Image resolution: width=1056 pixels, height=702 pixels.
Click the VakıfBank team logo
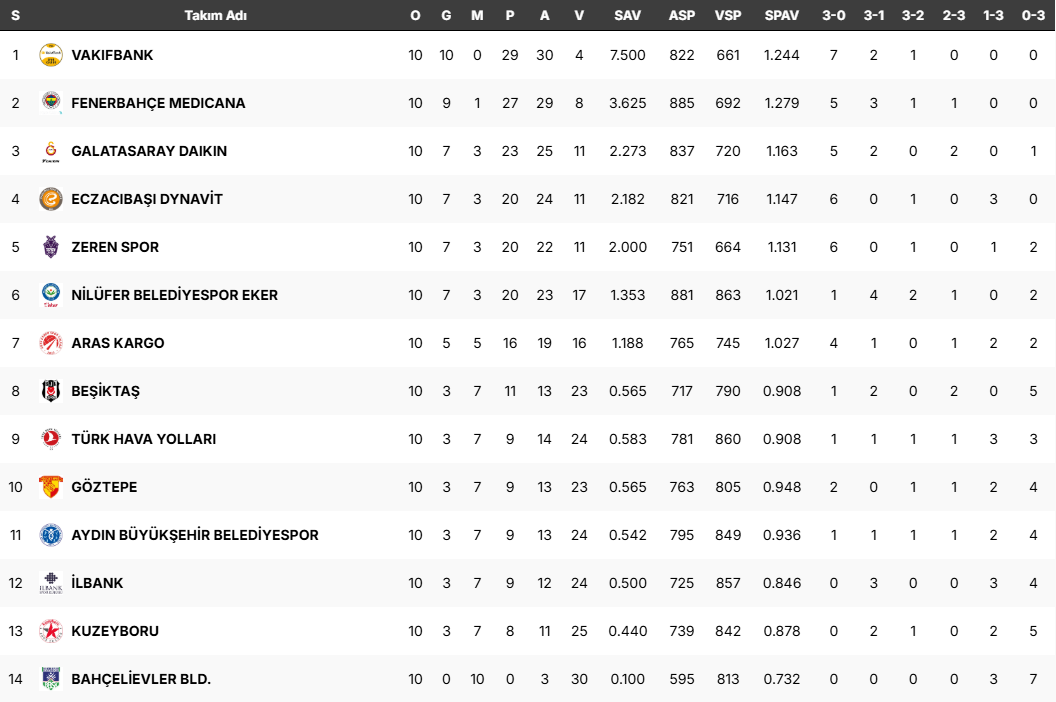pos(51,55)
